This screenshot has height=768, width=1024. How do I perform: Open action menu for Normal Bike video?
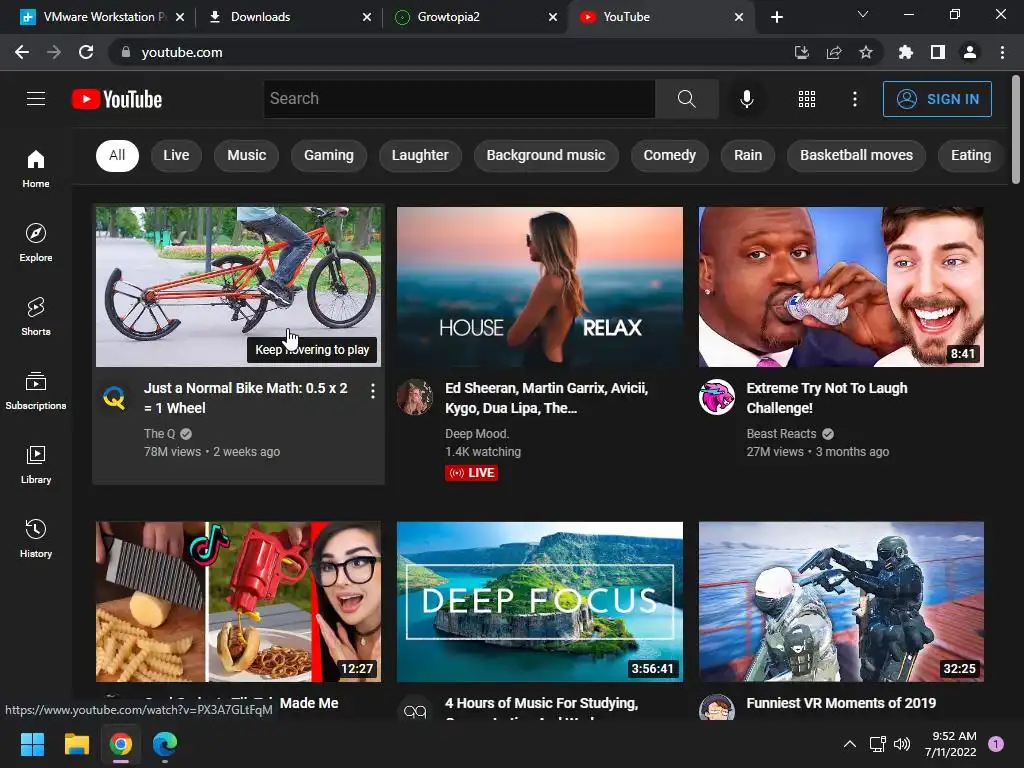coord(372,391)
